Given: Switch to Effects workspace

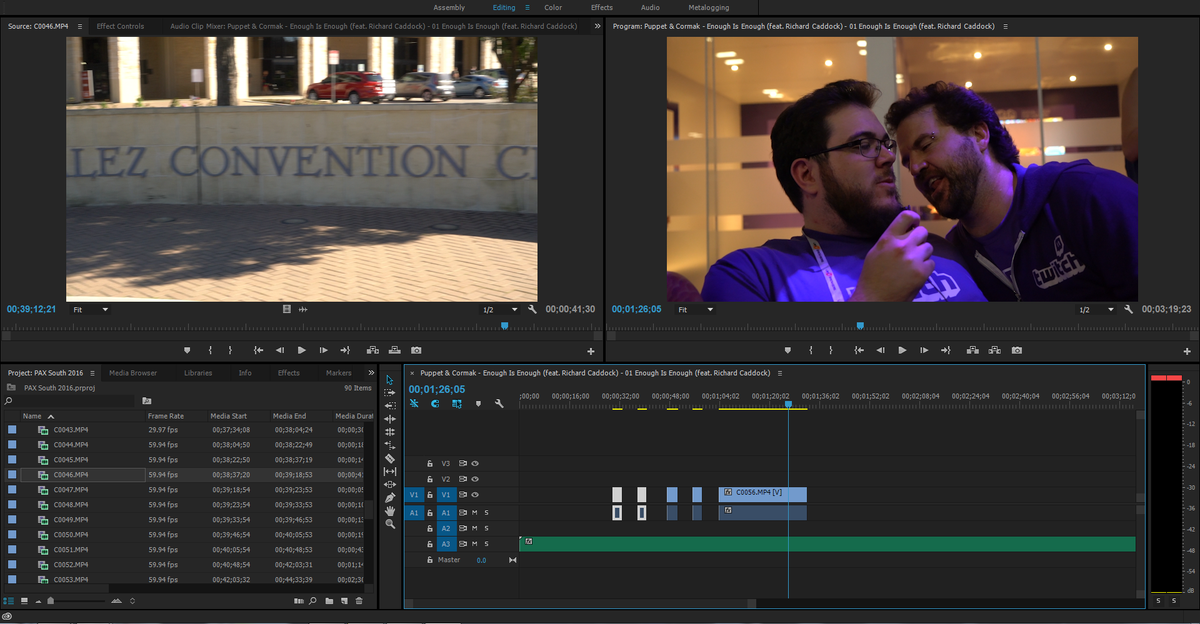Looking at the screenshot, I should (602, 7).
